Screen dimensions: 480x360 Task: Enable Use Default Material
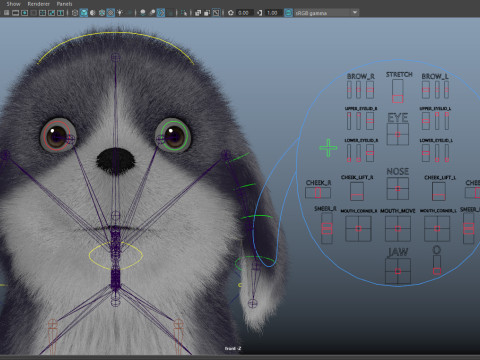pos(93,13)
